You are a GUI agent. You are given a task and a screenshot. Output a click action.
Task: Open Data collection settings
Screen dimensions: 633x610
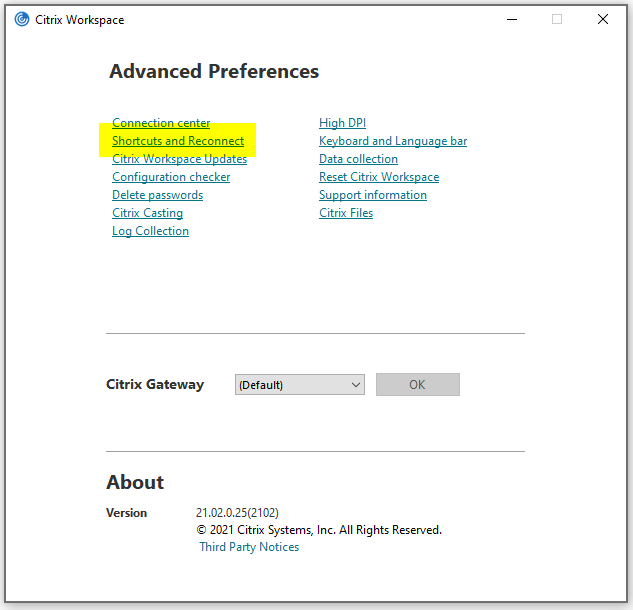tap(358, 159)
